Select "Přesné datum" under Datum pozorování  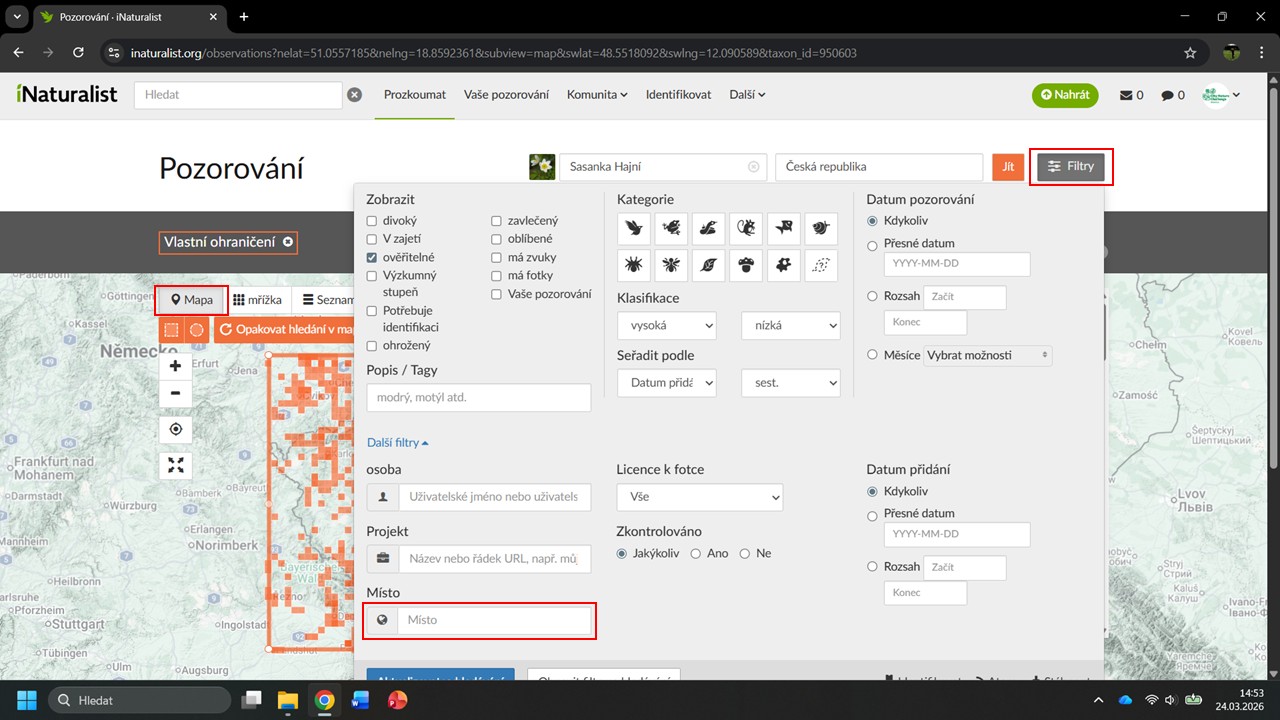click(x=872, y=244)
